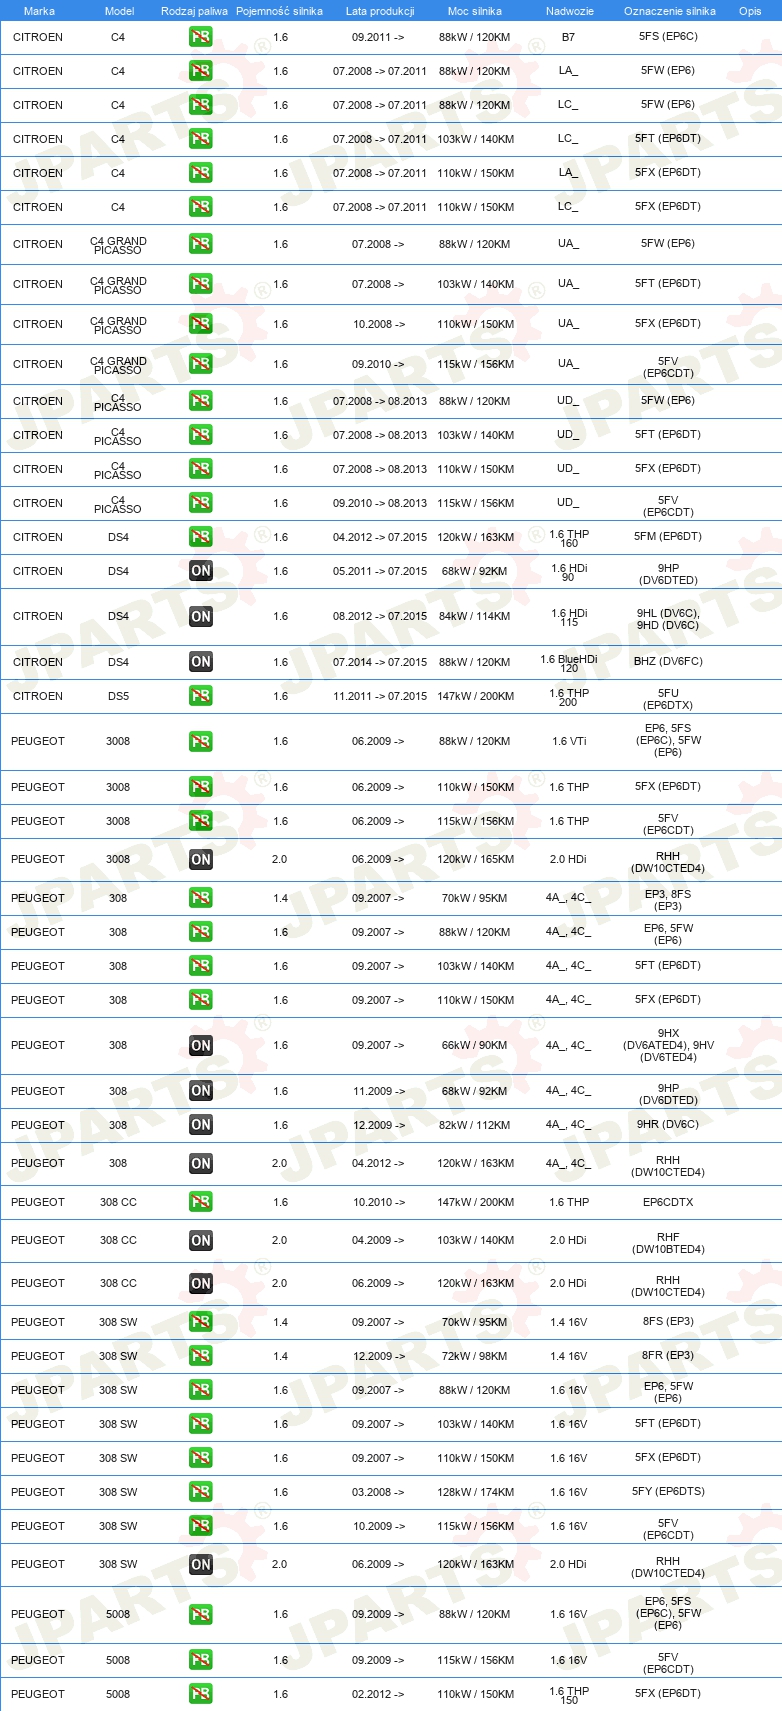
Task: Click the body cell 1.6 THP 160
Action: 569,538
